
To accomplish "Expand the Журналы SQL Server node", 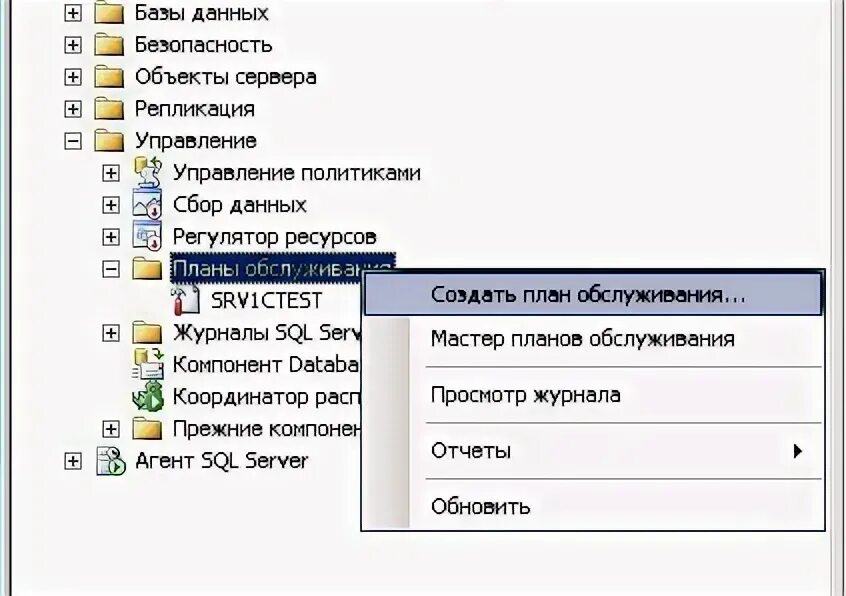I will click(111, 333).
